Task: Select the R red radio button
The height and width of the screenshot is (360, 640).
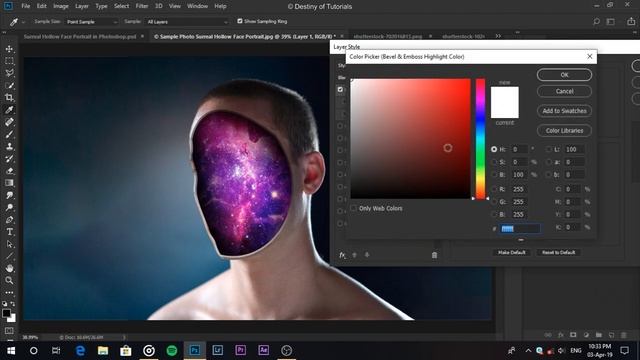Action: 494,189
